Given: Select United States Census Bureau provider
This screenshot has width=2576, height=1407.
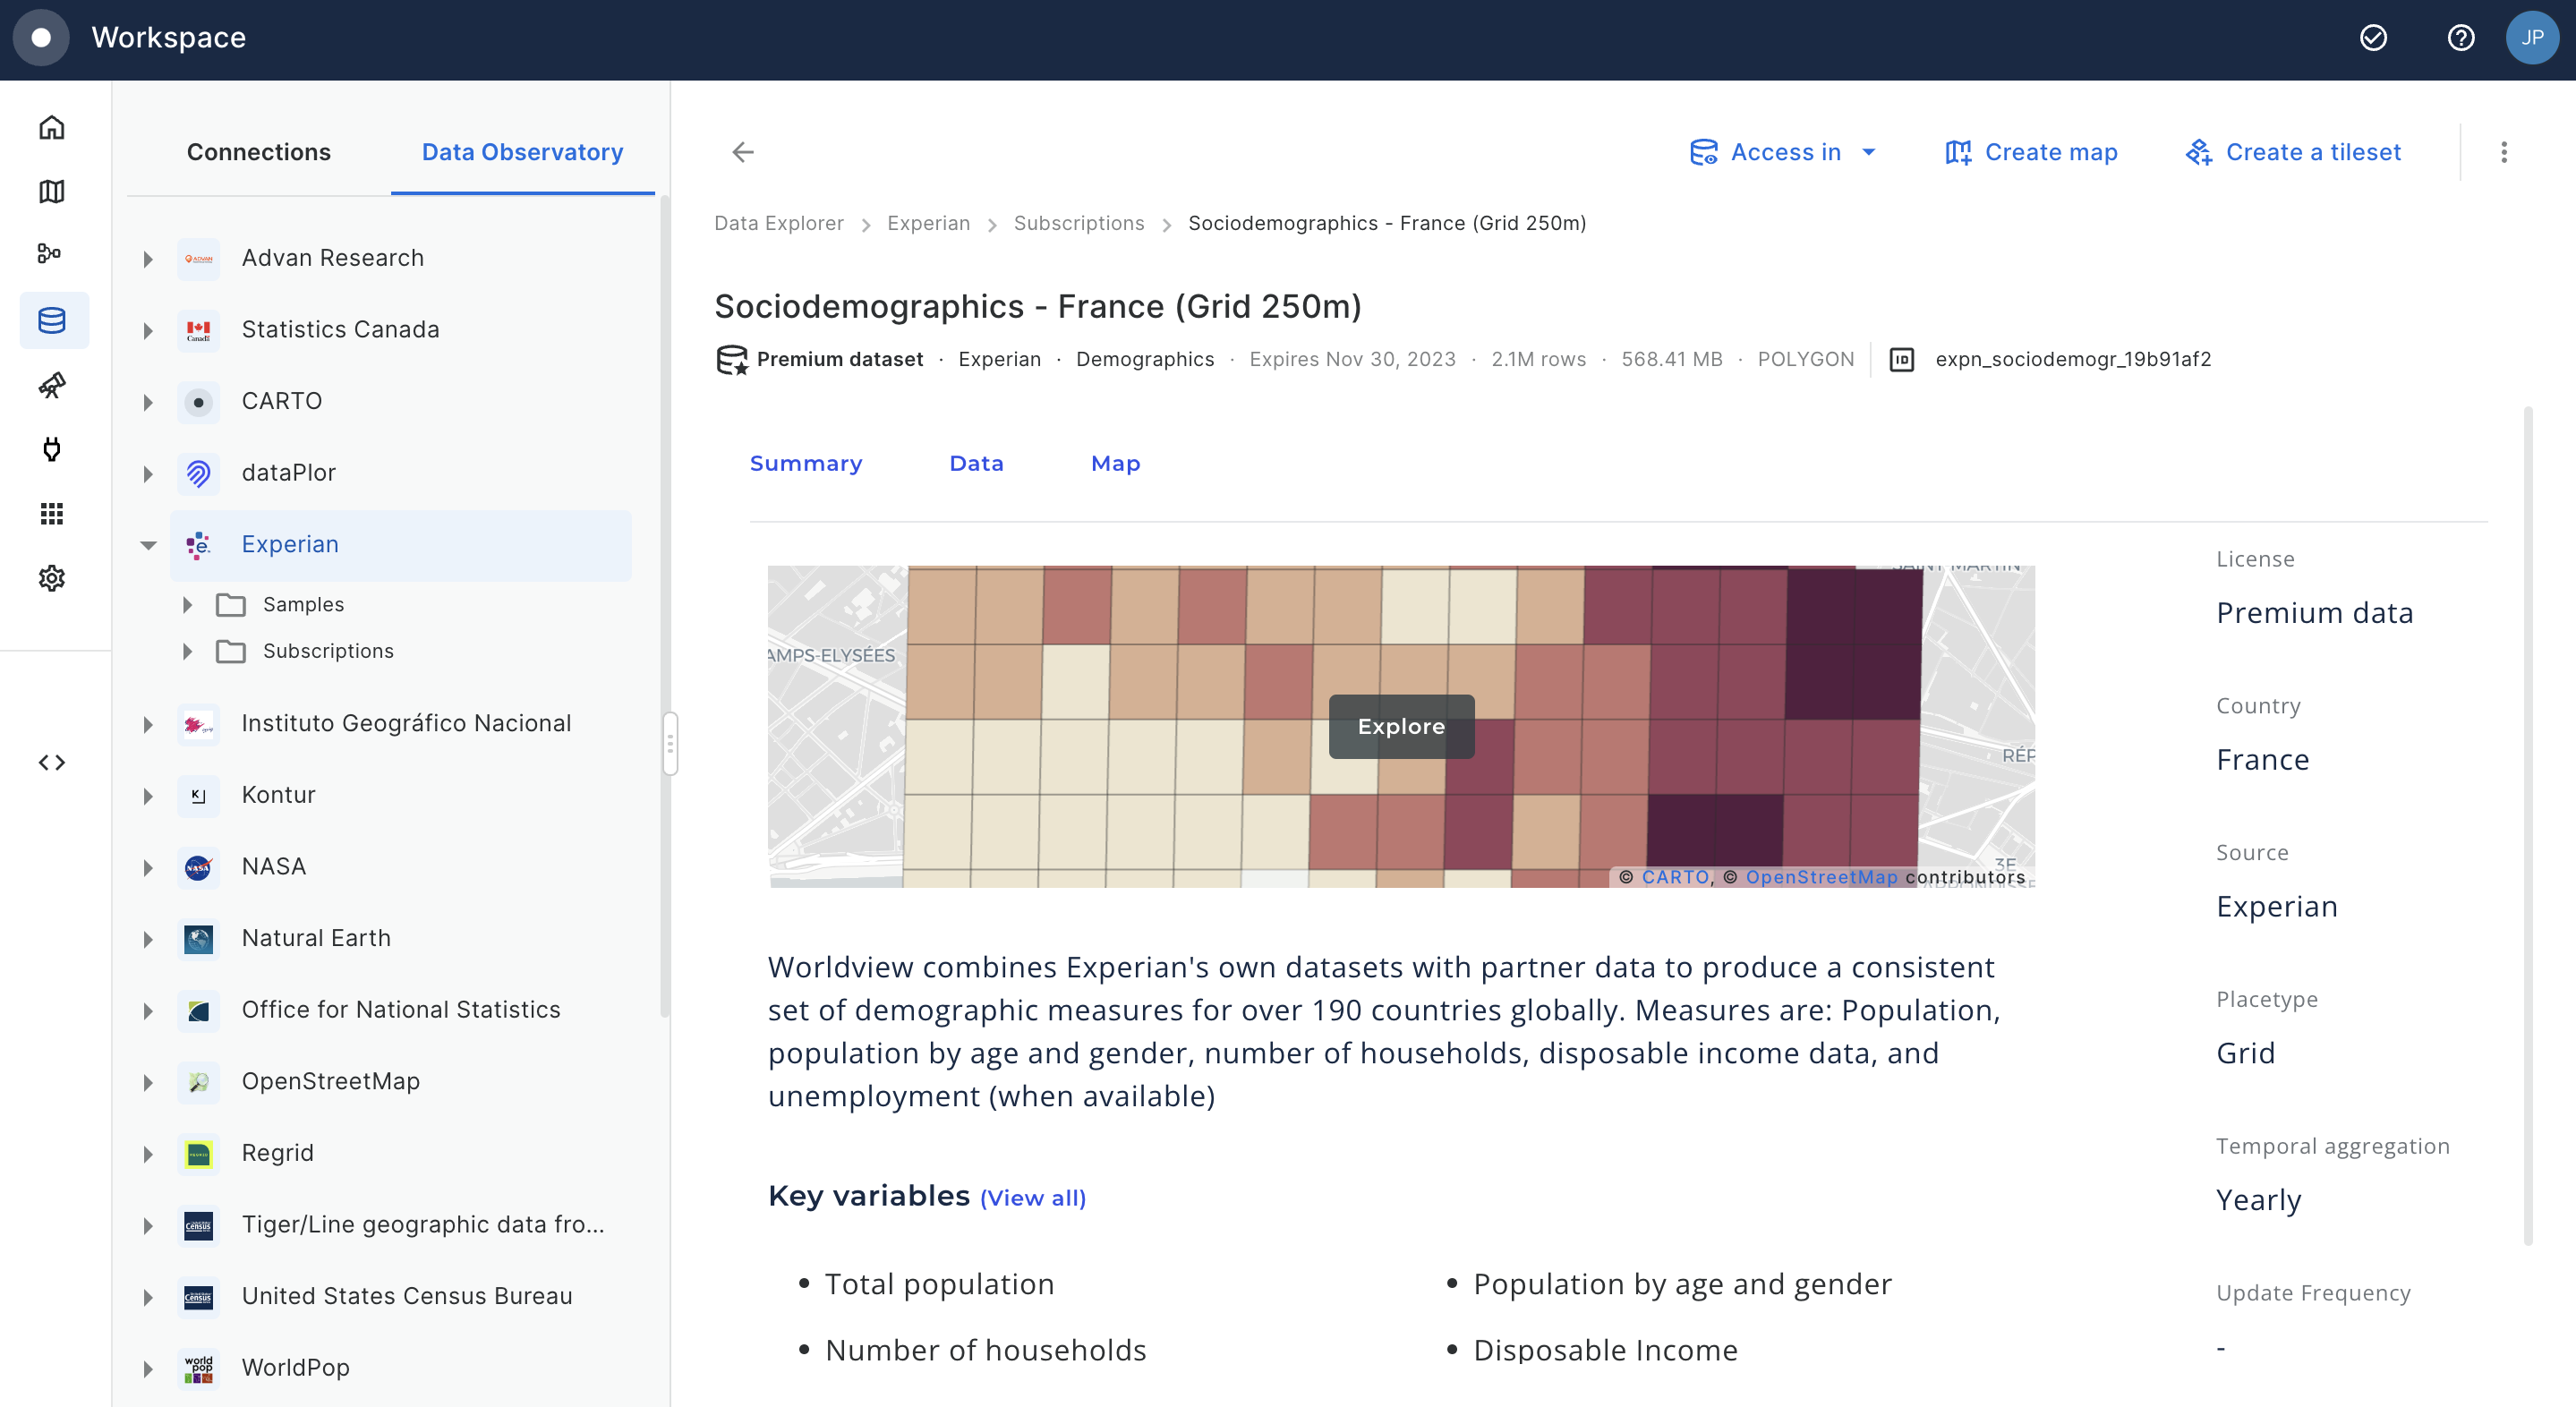Looking at the screenshot, I should click(407, 1297).
